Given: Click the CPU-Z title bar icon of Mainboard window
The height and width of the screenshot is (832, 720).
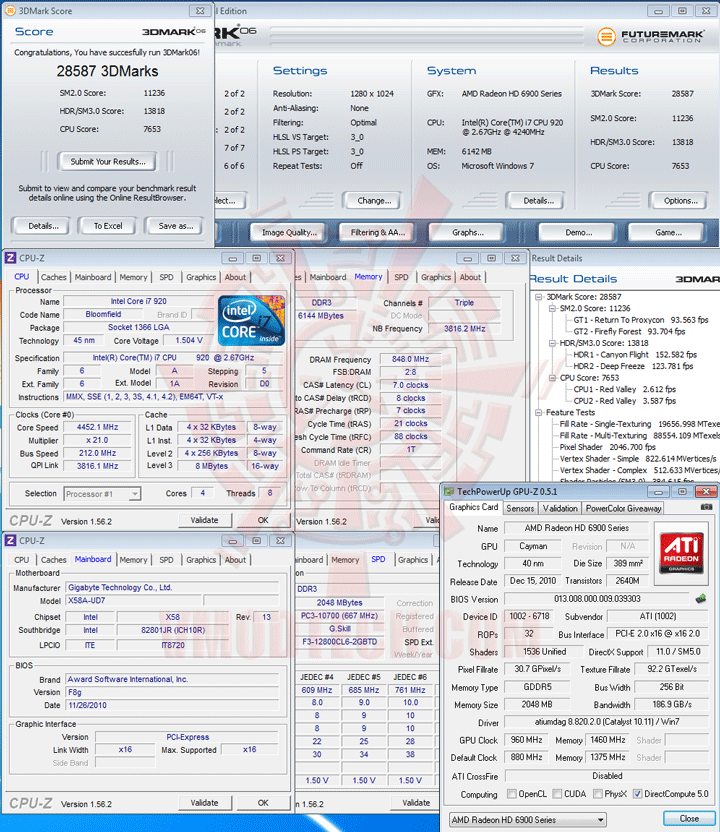Looking at the screenshot, I should click(10, 541).
